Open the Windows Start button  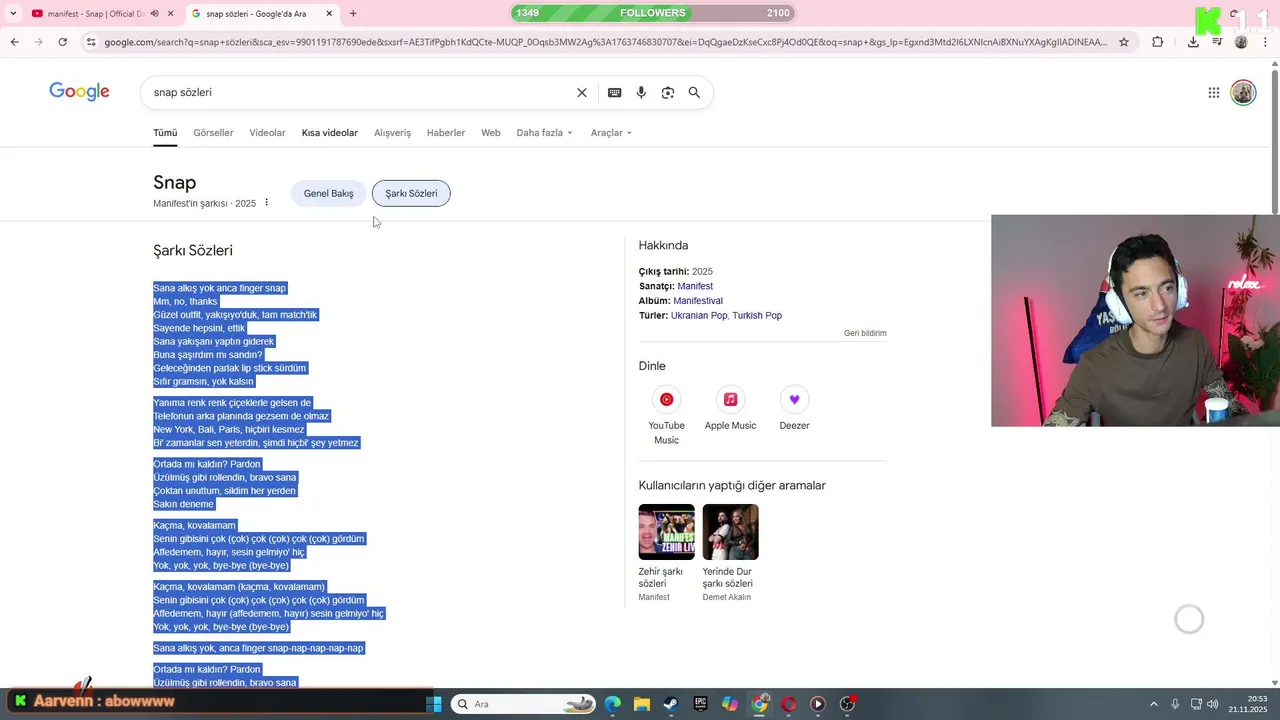(x=433, y=704)
